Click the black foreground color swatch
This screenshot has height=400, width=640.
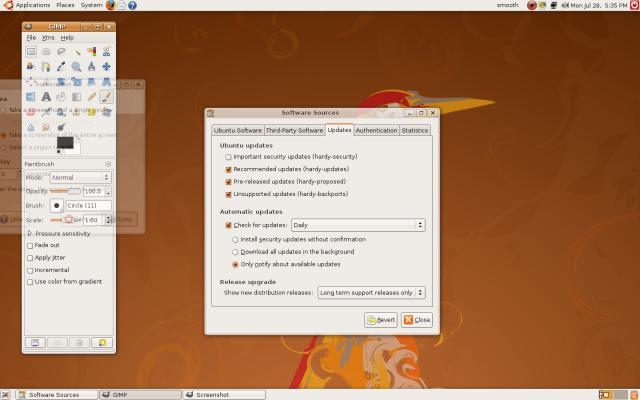tap(65, 142)
